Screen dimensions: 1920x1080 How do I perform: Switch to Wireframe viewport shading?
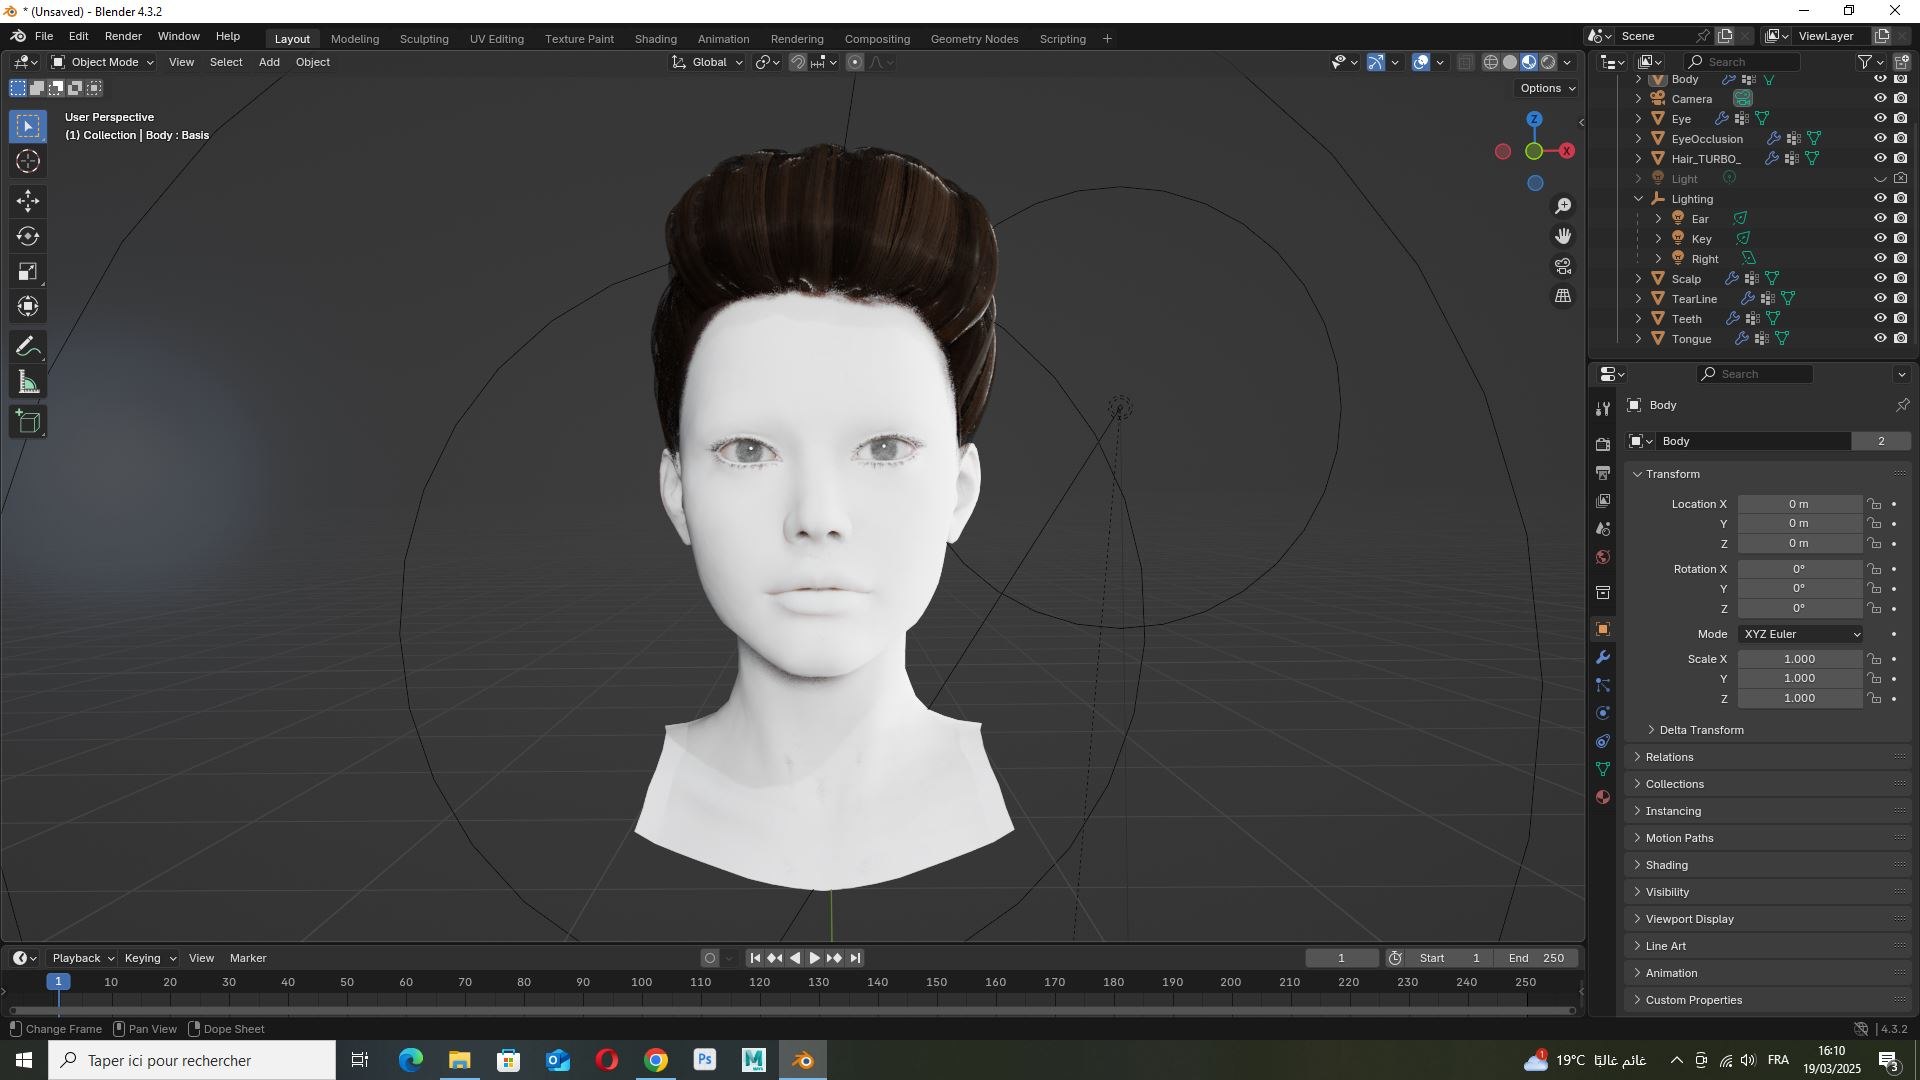(1491, 62)
